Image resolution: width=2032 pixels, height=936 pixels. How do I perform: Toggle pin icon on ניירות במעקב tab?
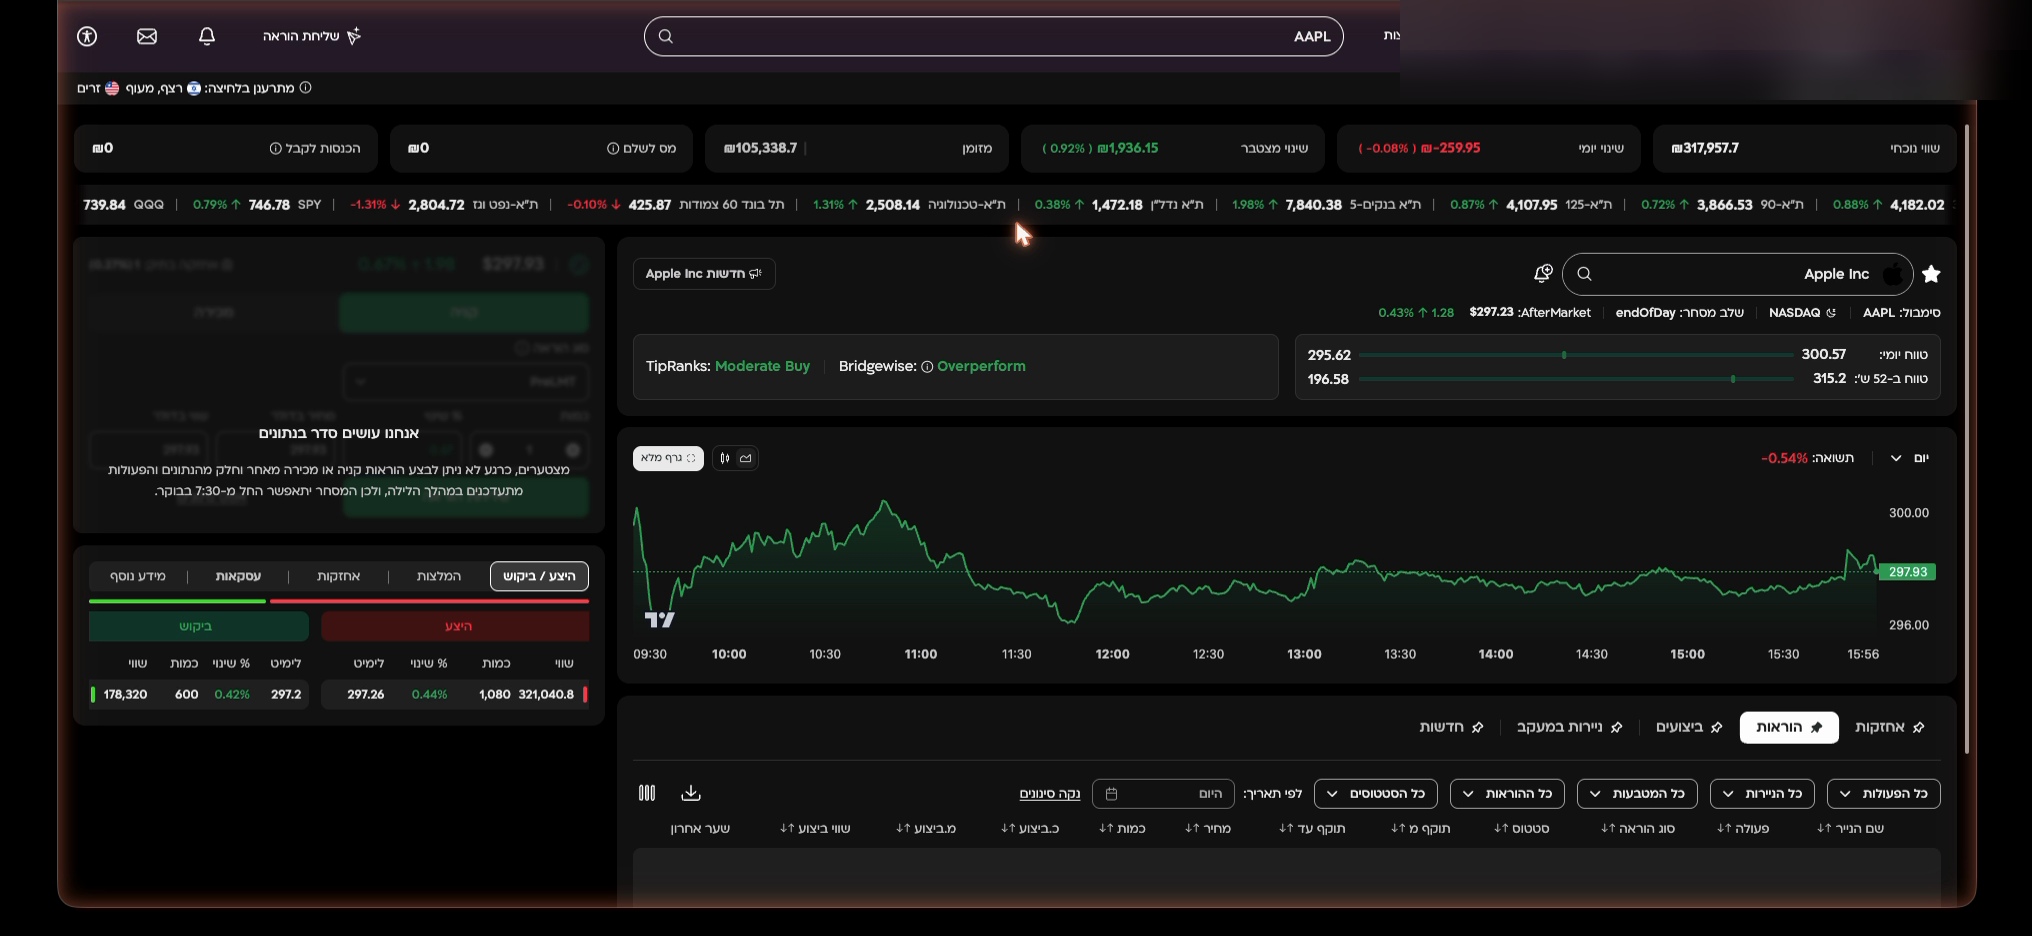point(1616,727)
